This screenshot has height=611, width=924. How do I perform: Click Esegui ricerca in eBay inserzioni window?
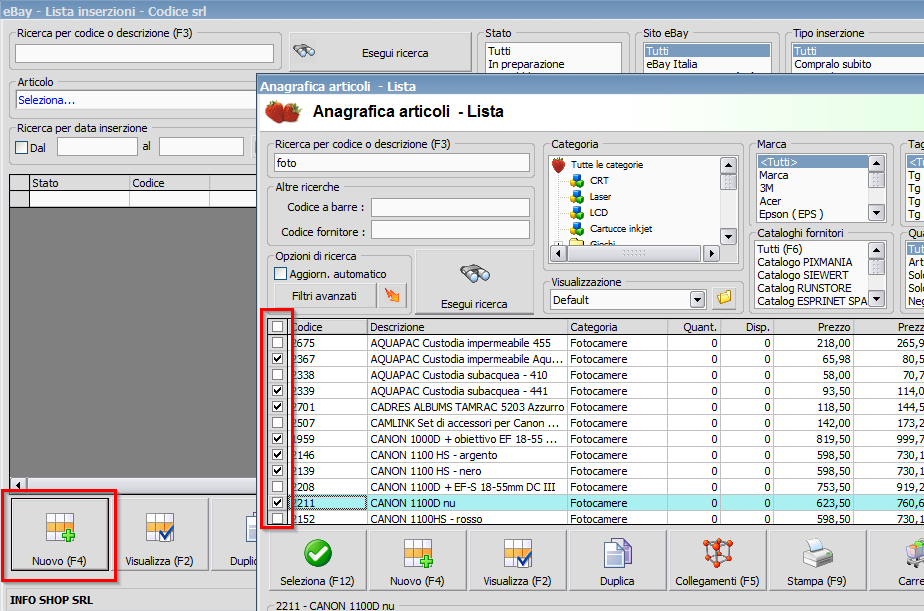[381, 52]
